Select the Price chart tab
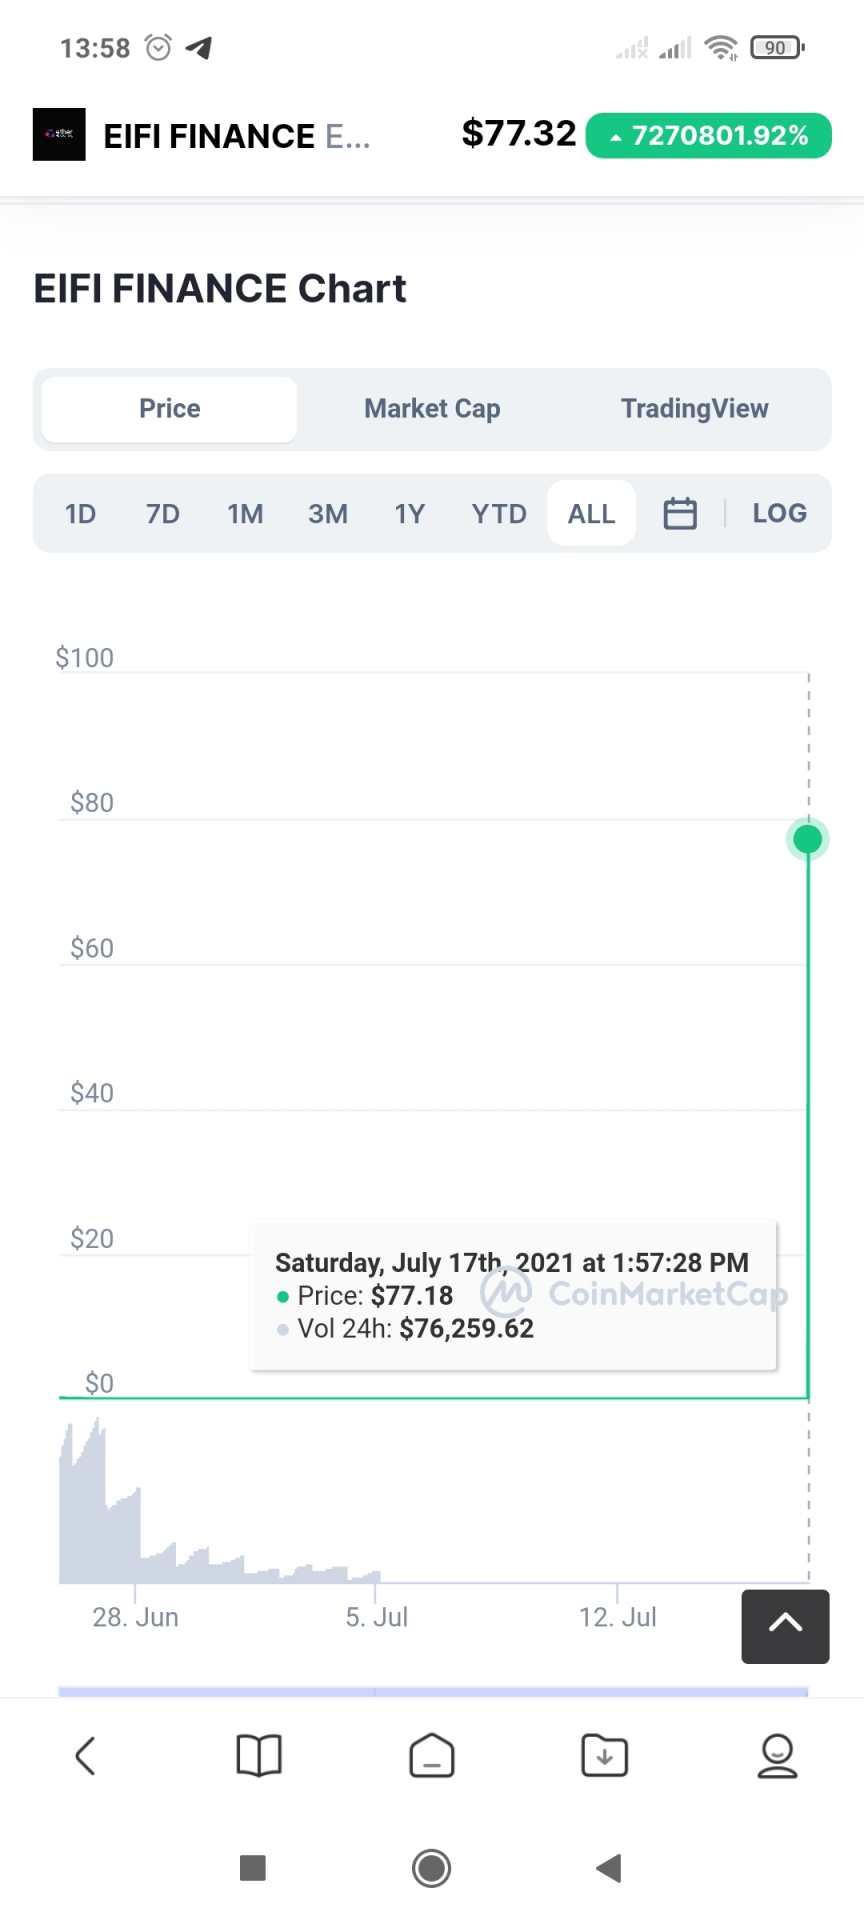The height and width of the screenshot is (1920, 864). pyautogui.click(x=169, y=409)
